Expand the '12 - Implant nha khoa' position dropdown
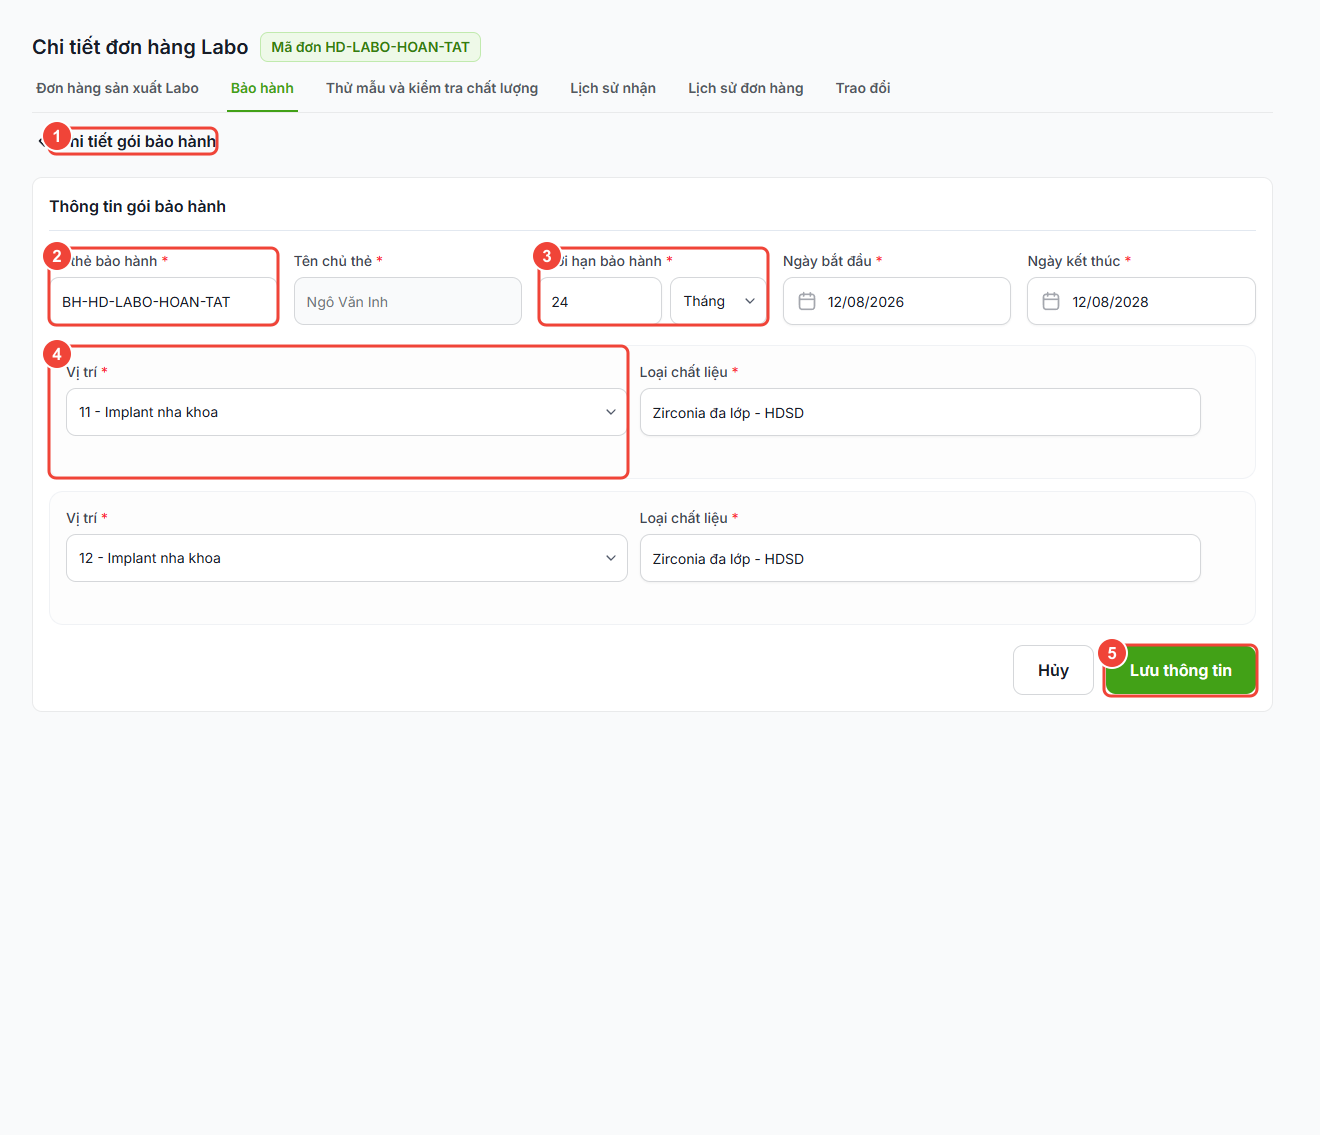Viewport: 1320px width, 1135px height. [x=346, y=558]
